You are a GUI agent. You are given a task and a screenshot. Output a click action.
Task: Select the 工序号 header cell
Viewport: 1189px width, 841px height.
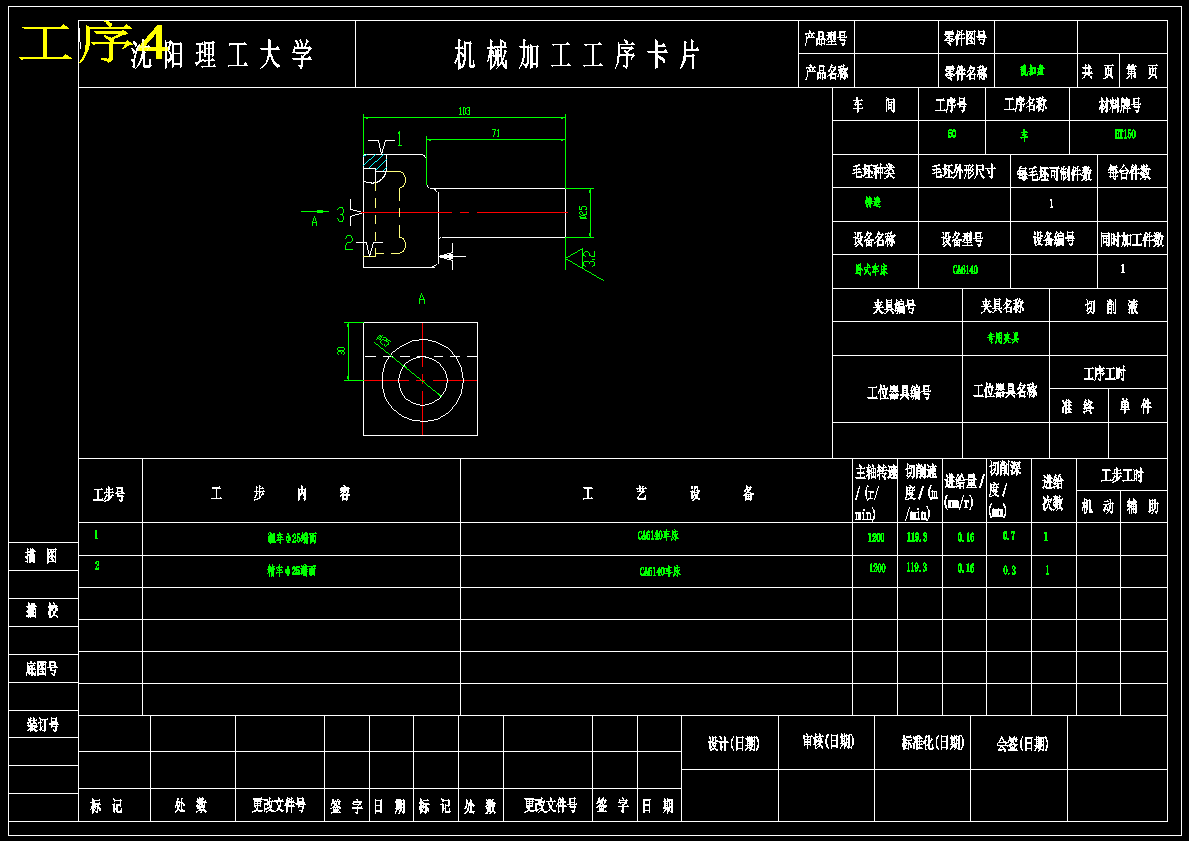pyautogui.click(x=951, y=105)
